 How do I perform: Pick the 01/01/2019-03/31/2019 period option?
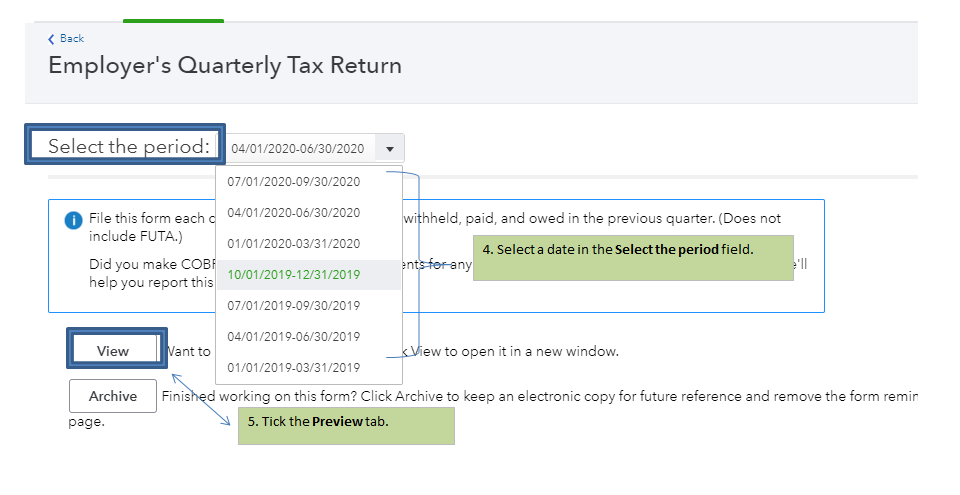[x=293, y=368]
